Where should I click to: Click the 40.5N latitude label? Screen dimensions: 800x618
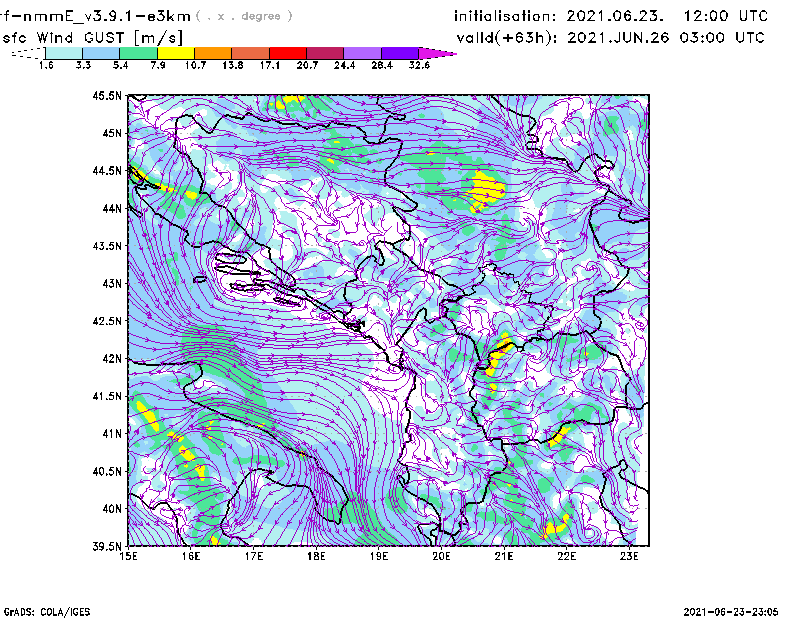pos(107,472)
